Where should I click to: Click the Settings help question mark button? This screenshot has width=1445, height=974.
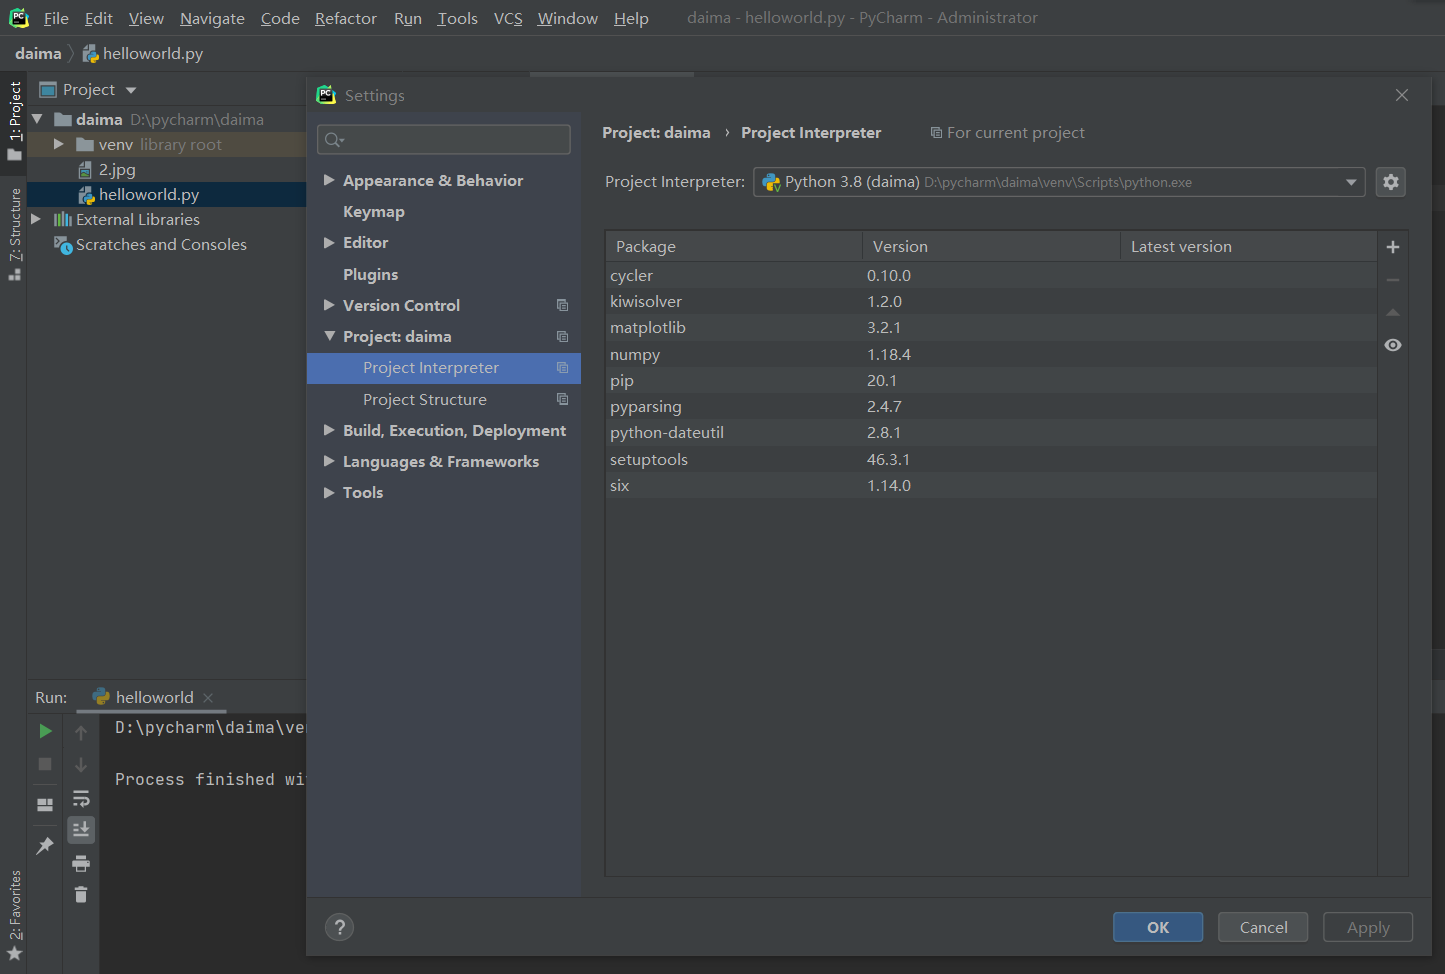pos(339,927)
